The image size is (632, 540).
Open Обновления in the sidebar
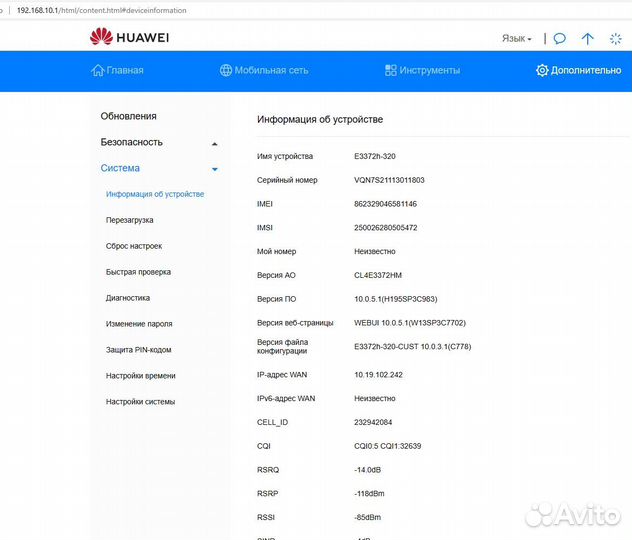129,116
